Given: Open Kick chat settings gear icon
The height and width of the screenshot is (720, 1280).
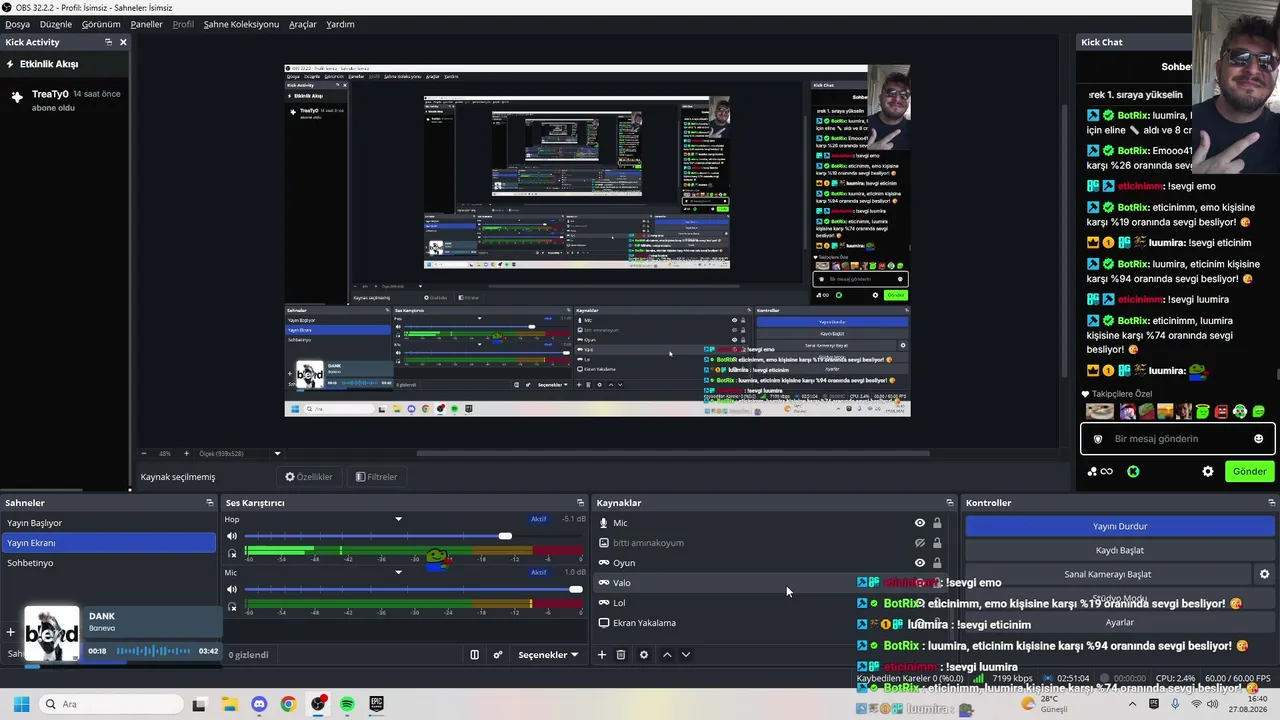Looking at the screenshot, I should (1208, 471).
